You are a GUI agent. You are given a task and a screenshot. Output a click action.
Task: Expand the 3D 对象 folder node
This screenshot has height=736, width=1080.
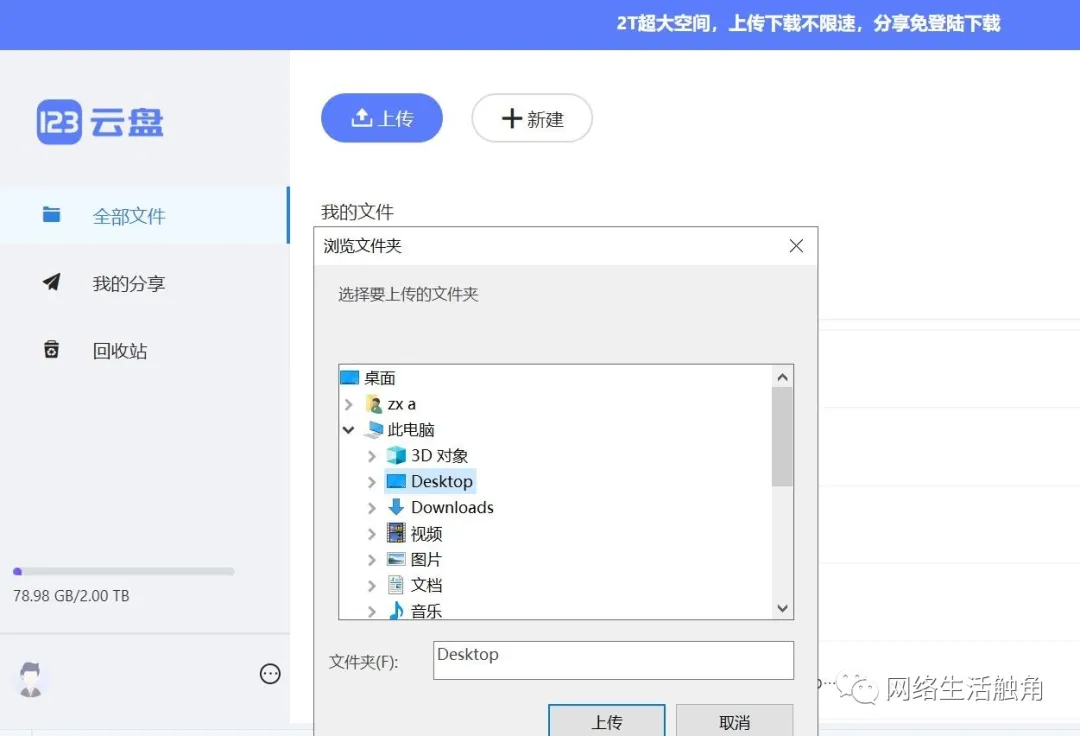coord(371,455)
